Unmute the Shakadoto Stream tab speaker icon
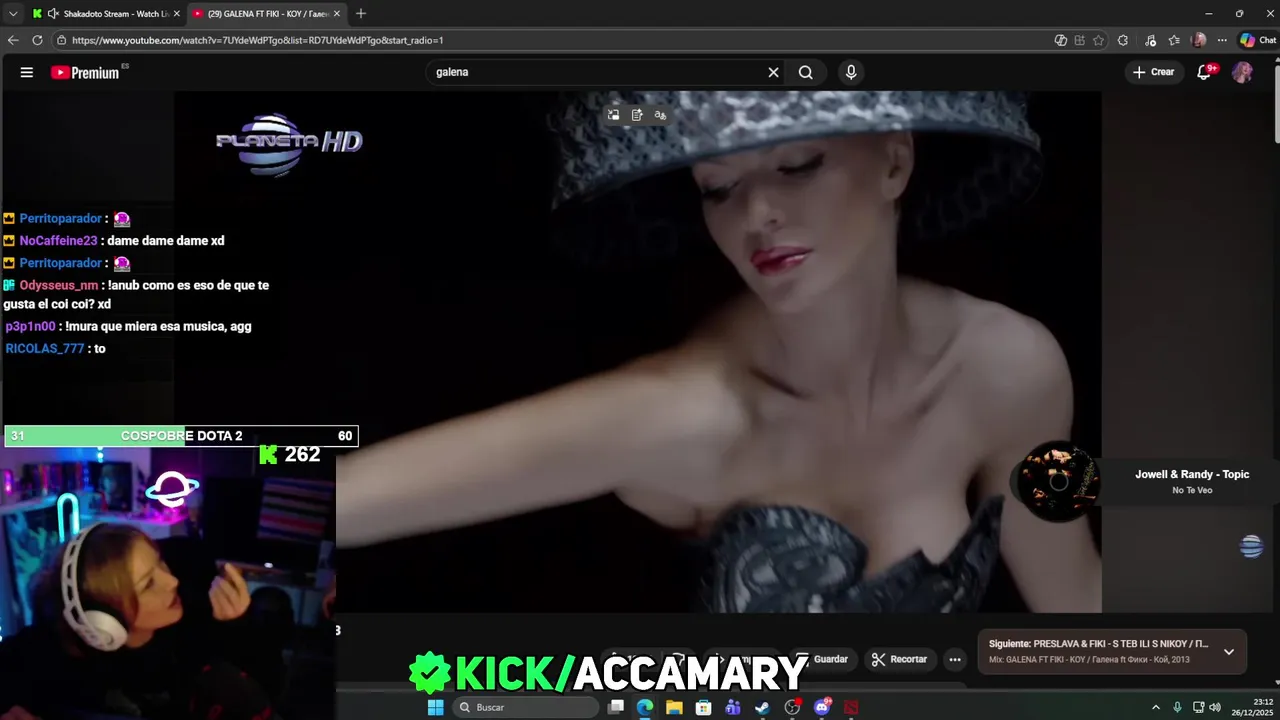This screenshot has width=1280, height=720. pyautogui.click(x=53, y=14)
